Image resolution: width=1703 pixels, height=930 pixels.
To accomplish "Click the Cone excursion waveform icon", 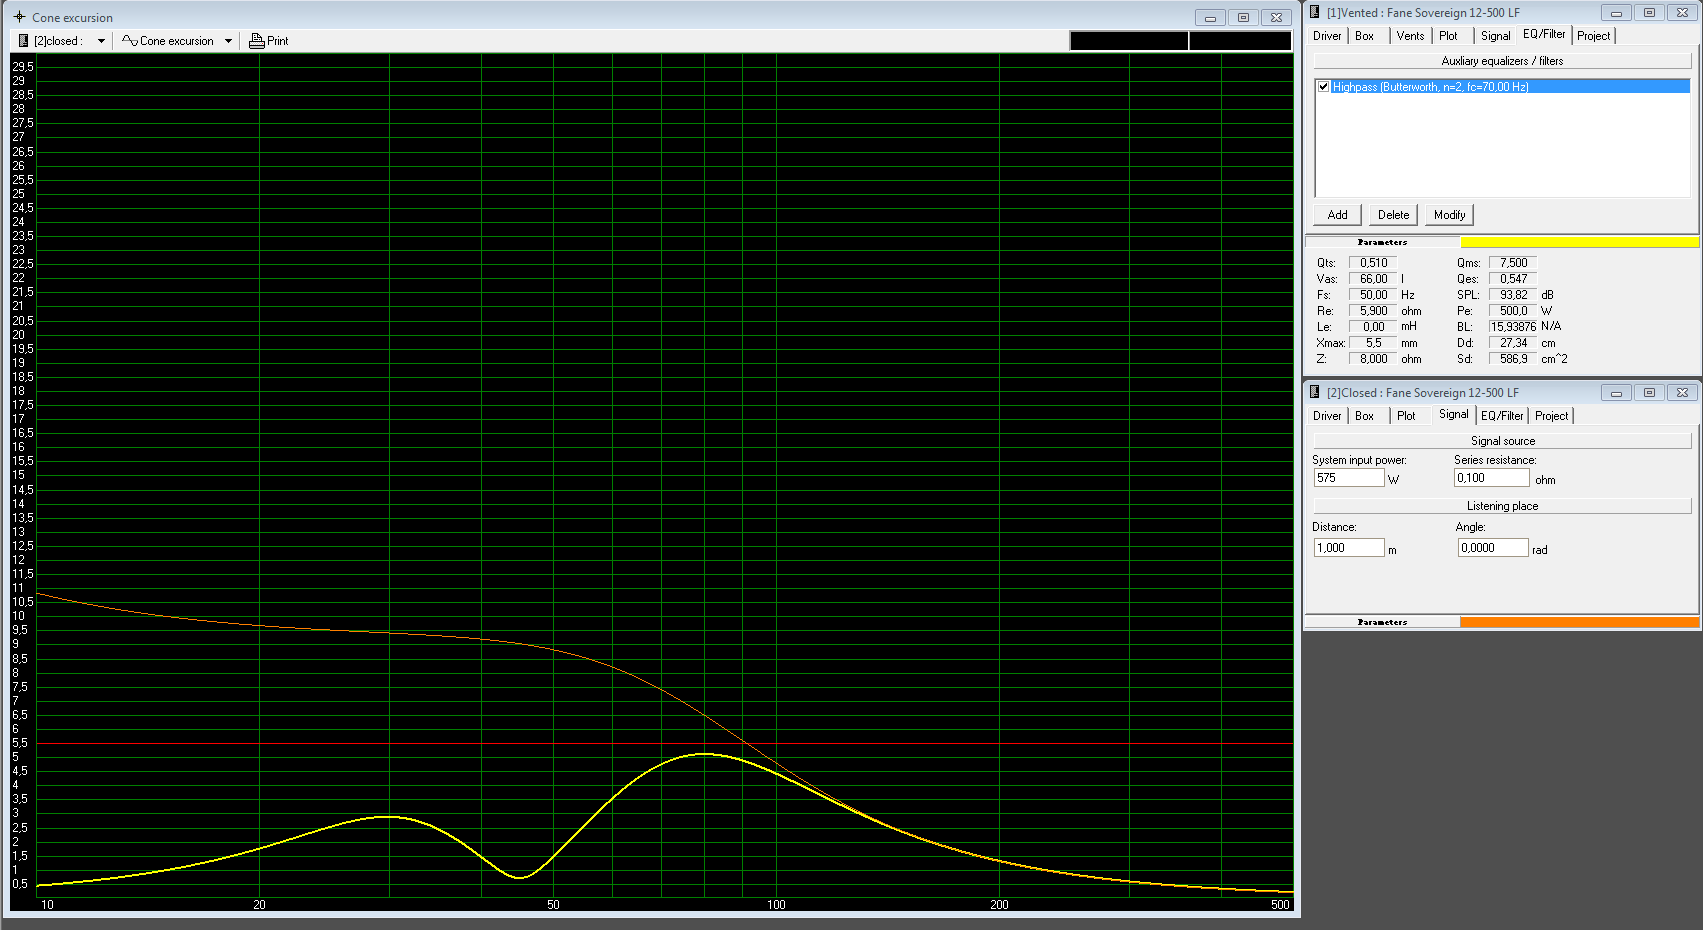I will [129, 41].
